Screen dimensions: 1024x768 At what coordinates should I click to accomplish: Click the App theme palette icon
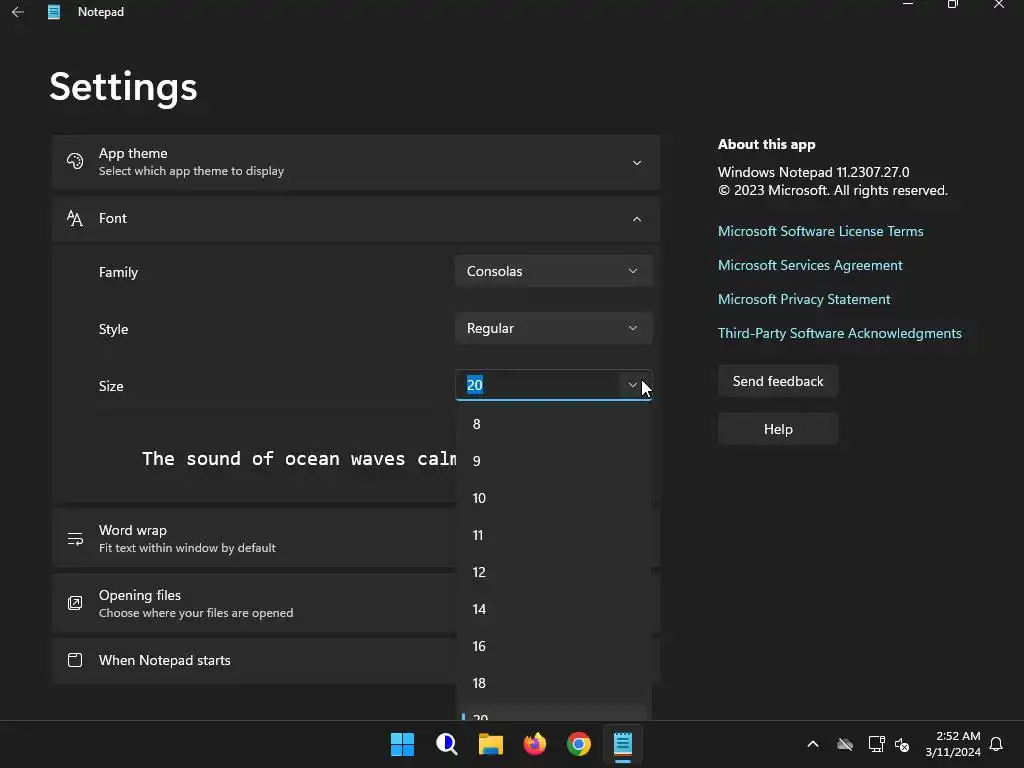[x=75, y=162]
